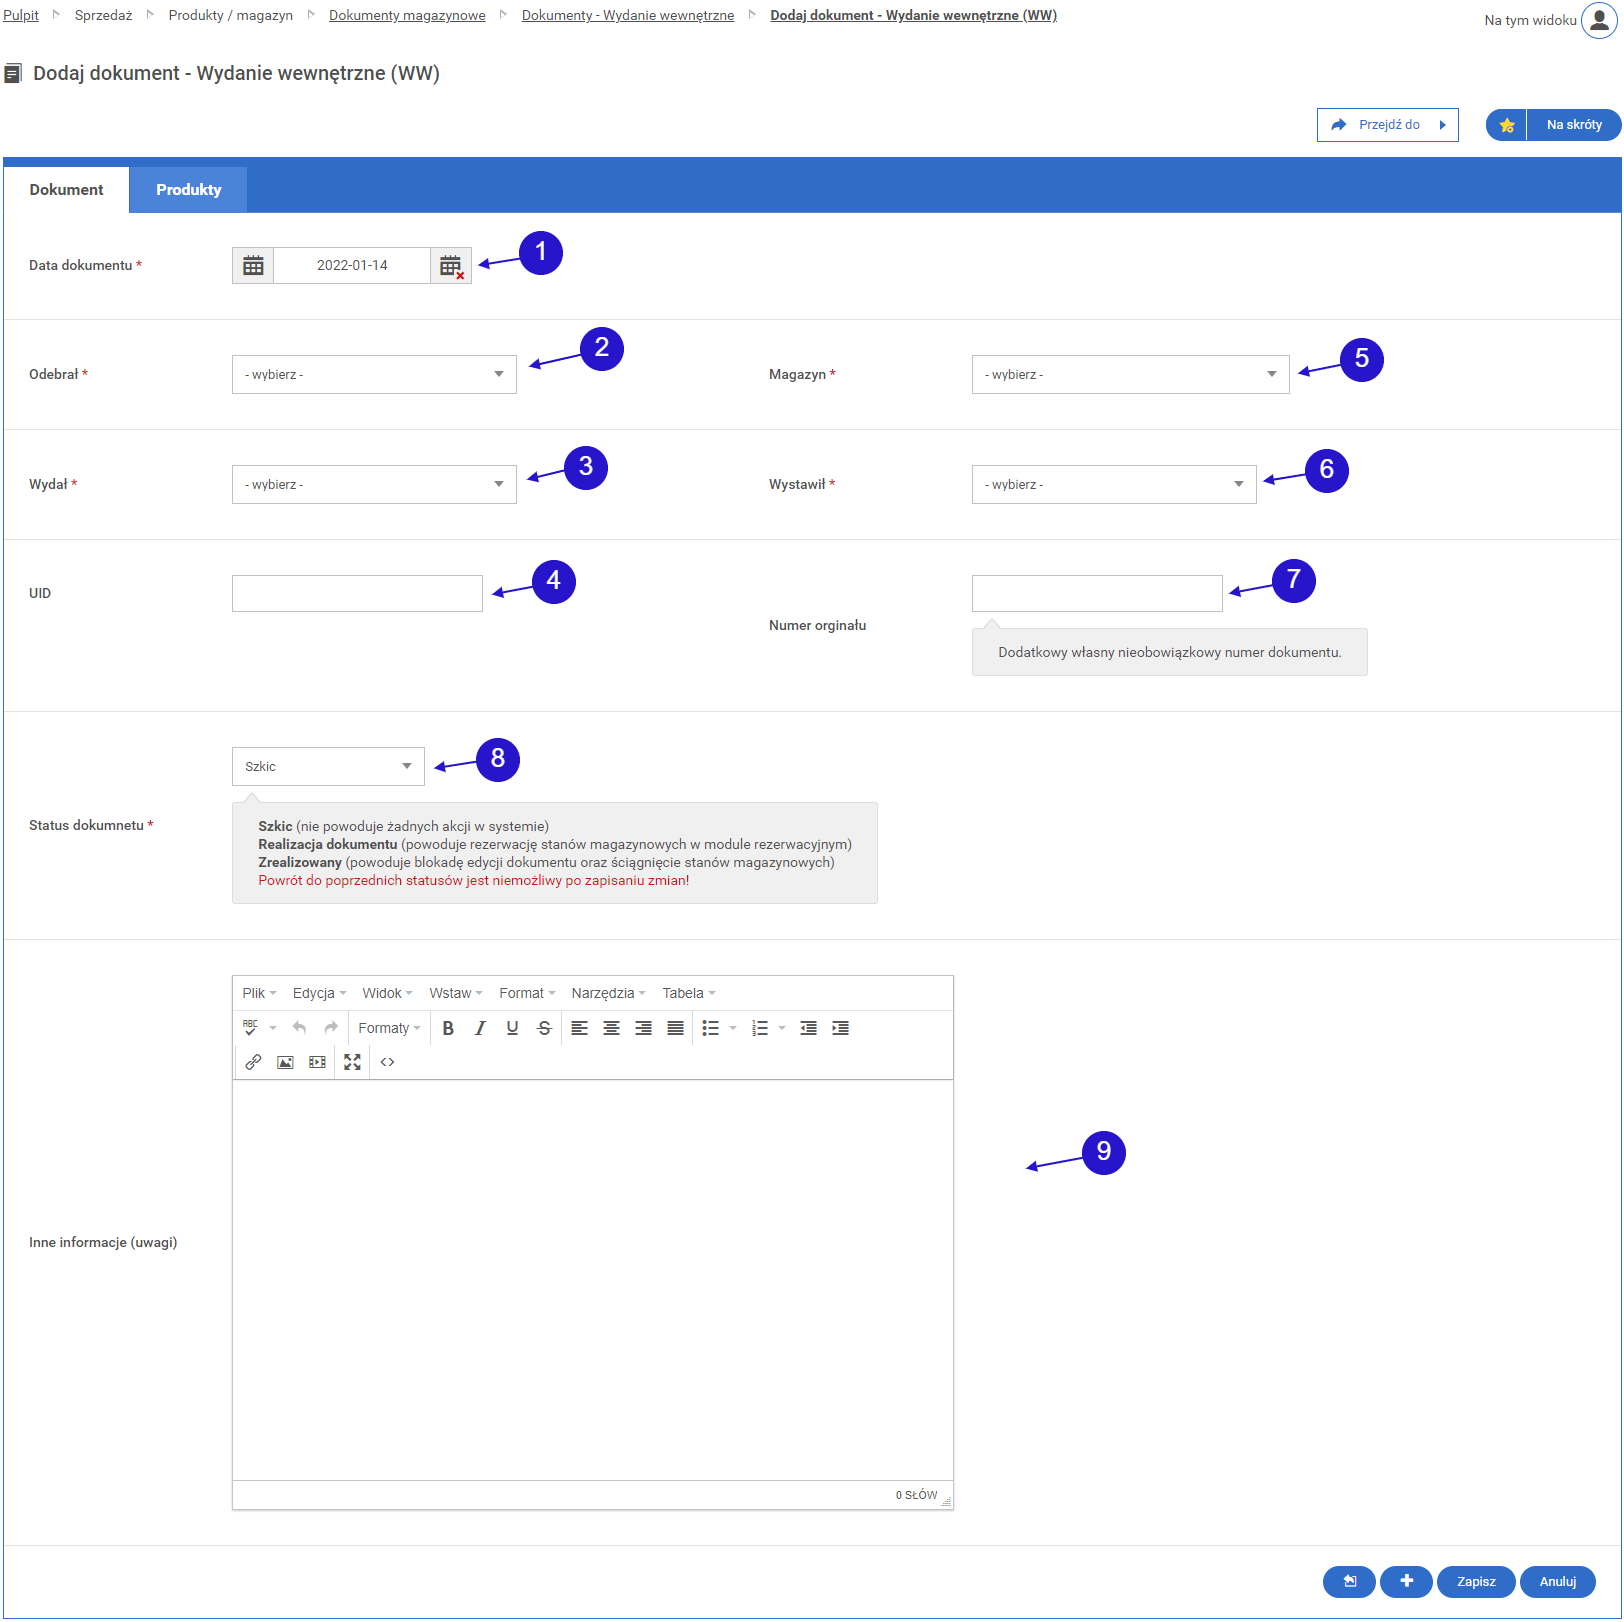Click the Na skróty button
This screenshot has width=1624, height=1622.
(x=1574, y=125)
